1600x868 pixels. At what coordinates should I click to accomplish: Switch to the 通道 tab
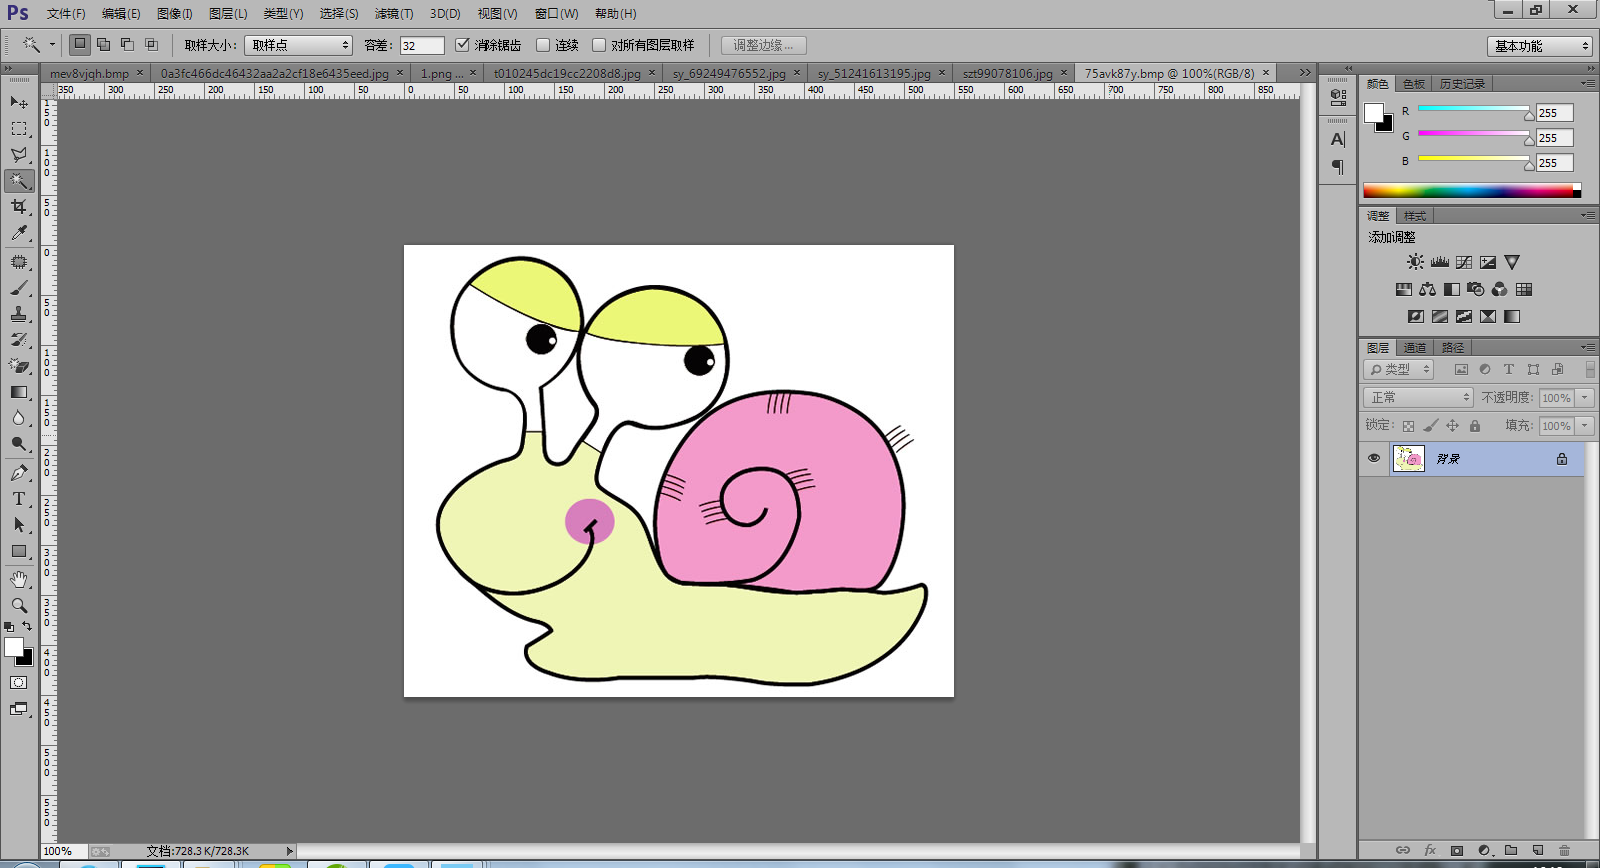1415,348
